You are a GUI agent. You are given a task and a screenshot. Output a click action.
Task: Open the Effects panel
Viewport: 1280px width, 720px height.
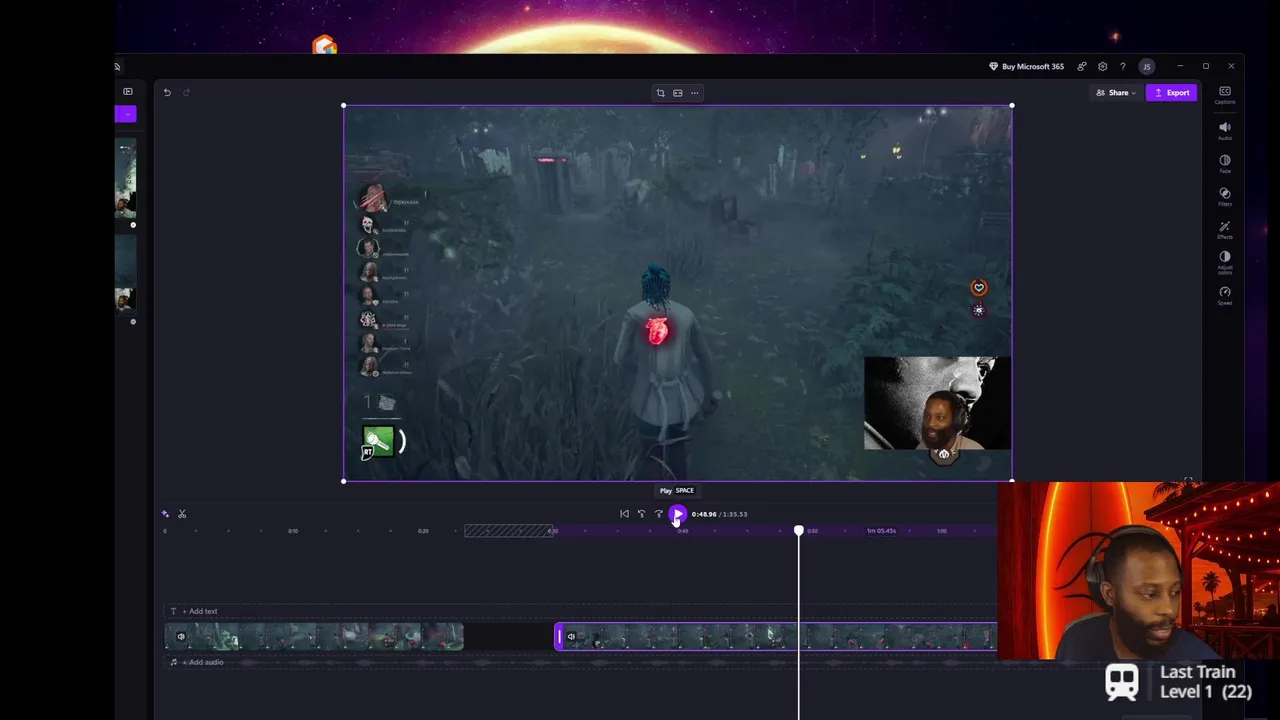point(1225,230)
